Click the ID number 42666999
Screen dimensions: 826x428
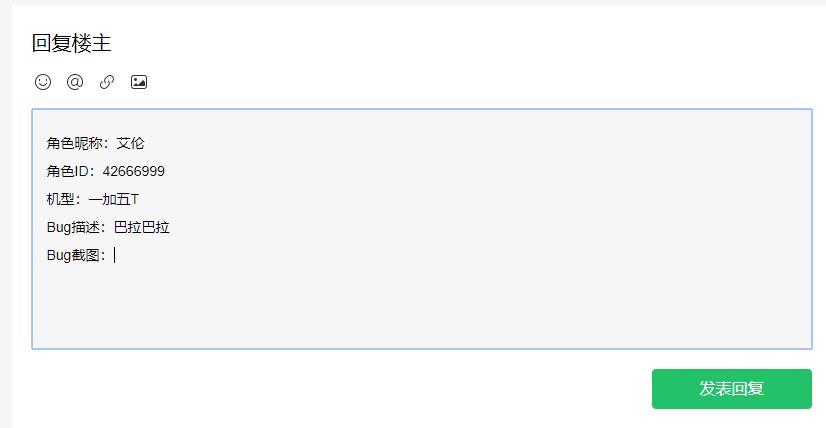[133, 171]
